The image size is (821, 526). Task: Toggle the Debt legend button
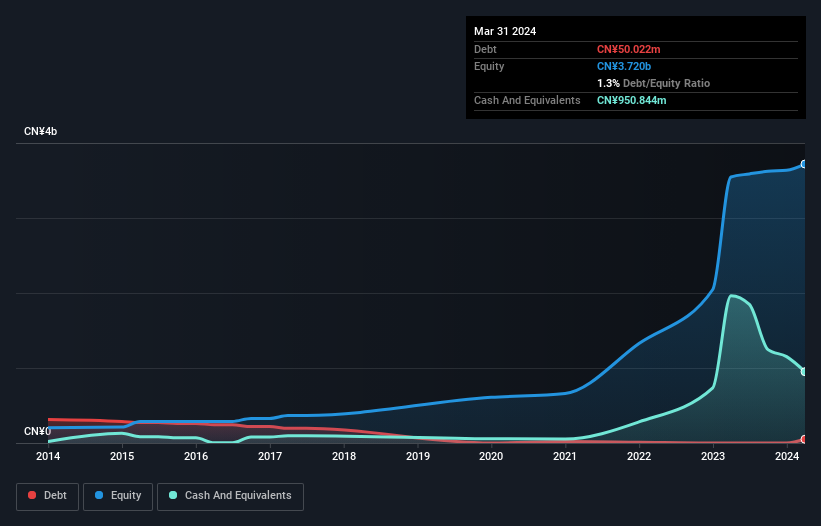click(x=48, y=496)
